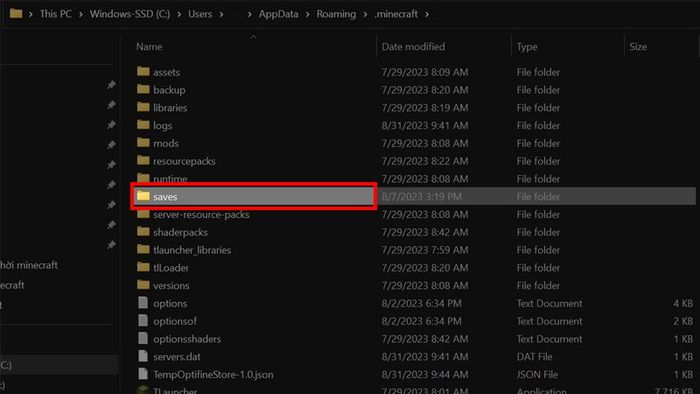Select the resourcepacks folder
Viewport: 700px width, 394px height.
tap(184, 161)
